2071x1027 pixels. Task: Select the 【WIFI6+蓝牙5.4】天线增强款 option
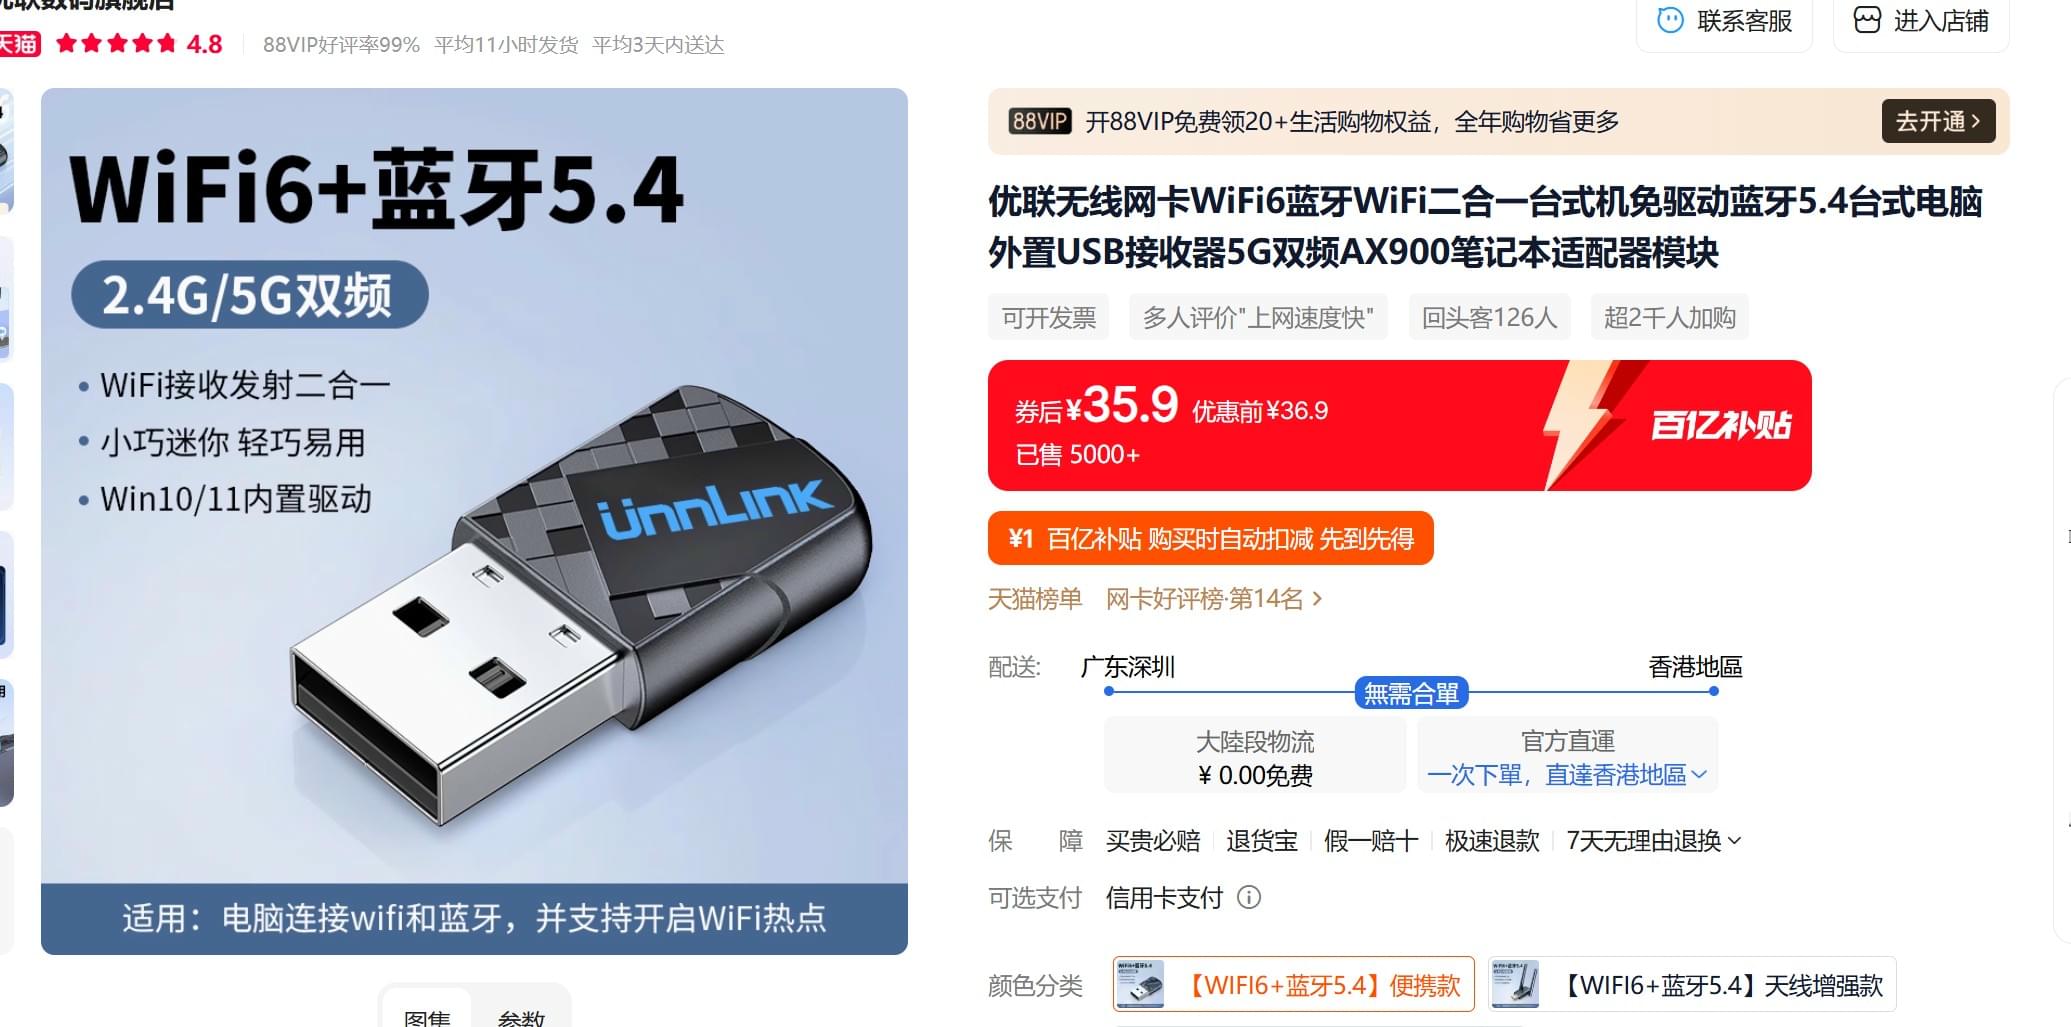[x=1692, y=985]
